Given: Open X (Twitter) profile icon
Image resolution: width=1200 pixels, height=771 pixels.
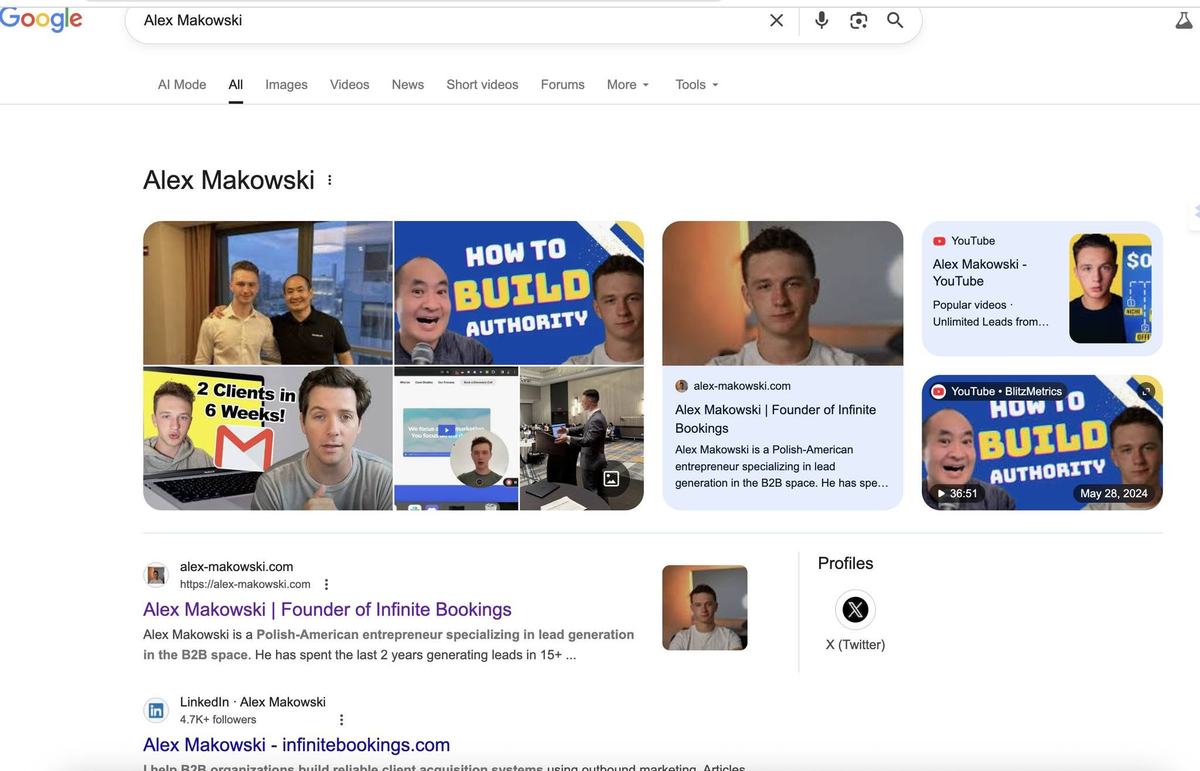Looking at the screenshot, I should (855, 609).
